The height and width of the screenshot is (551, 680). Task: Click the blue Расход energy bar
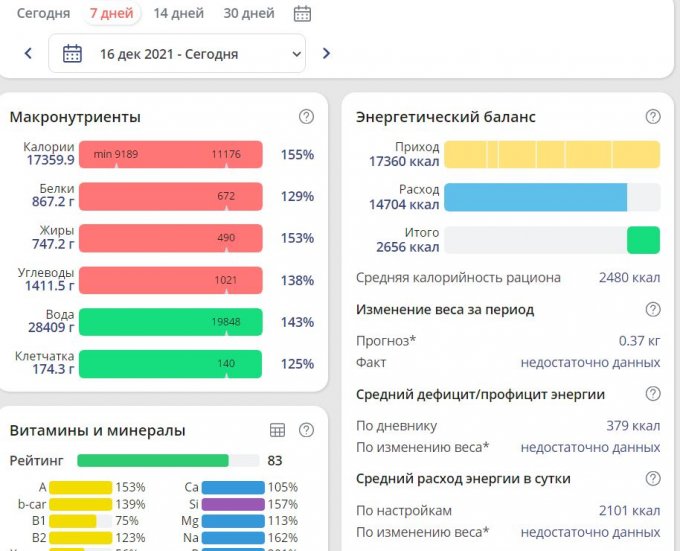point(535,197)
